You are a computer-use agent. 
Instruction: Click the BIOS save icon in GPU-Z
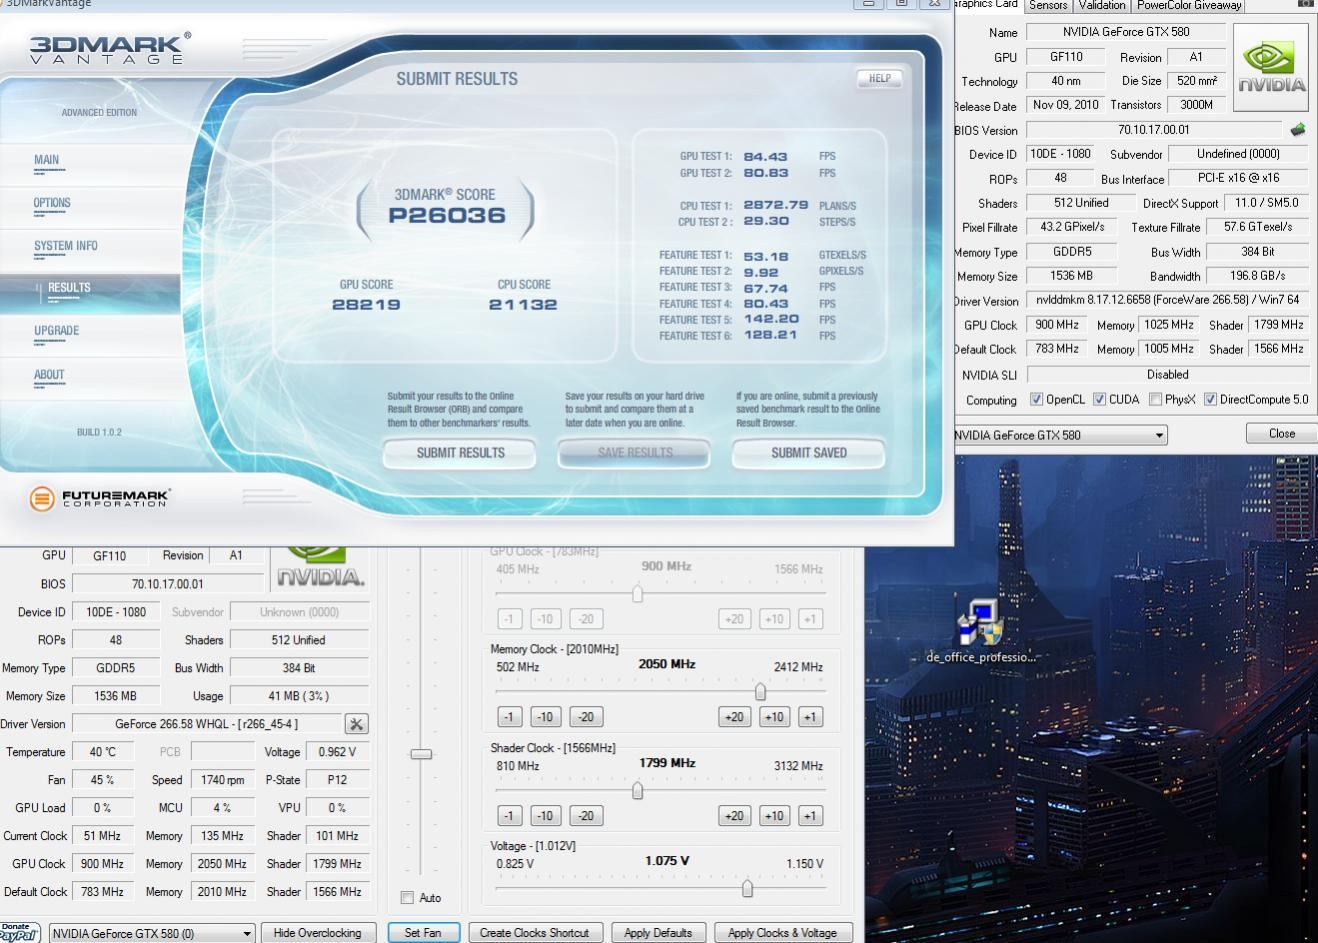1298,129
